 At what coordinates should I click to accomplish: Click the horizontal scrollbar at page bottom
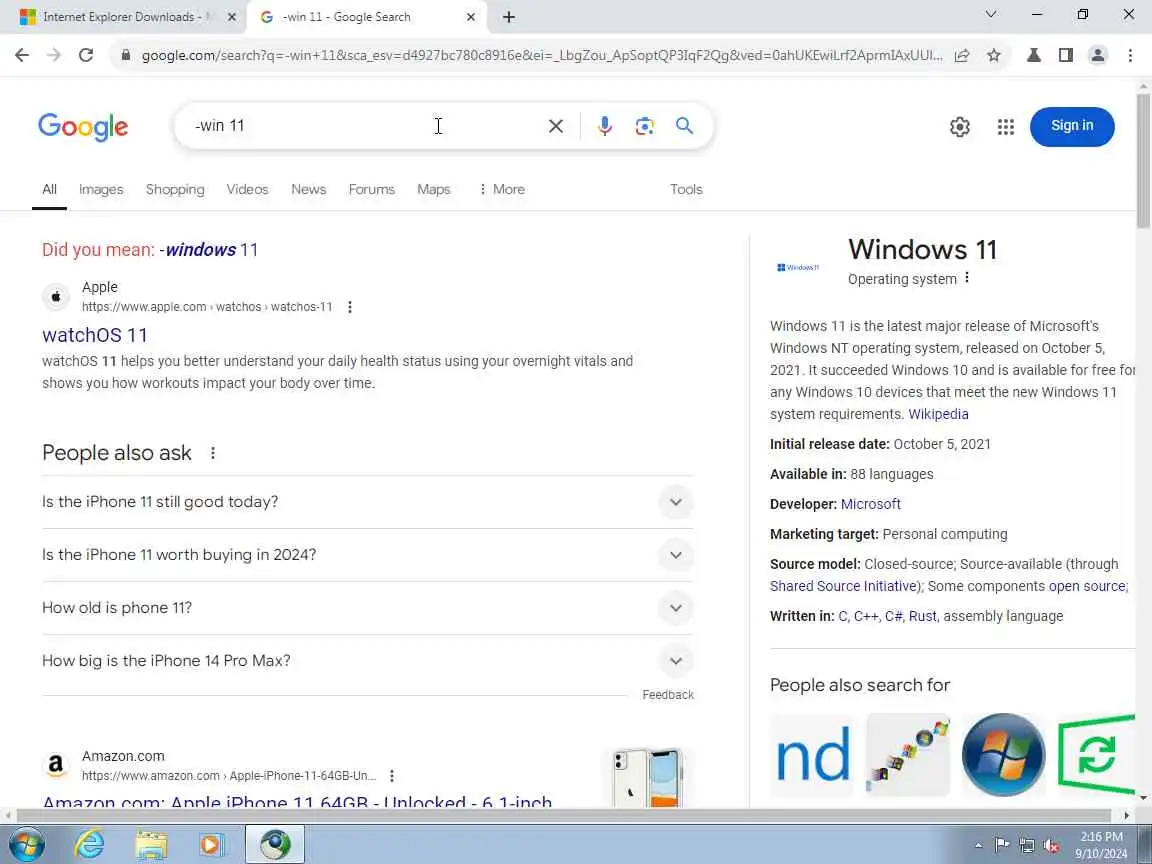click(566, 815)
